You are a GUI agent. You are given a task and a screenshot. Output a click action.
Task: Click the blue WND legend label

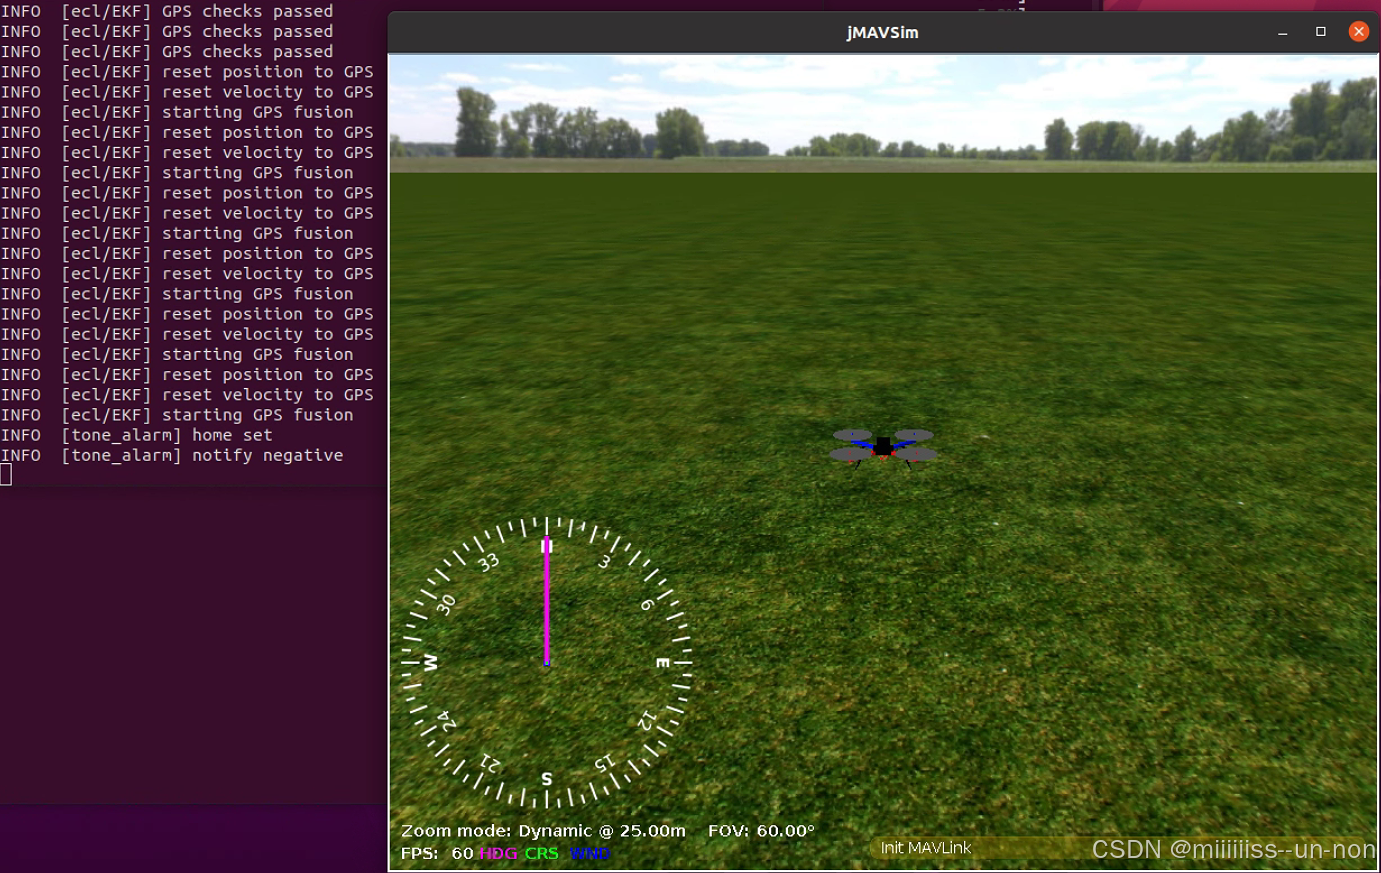[589, 853]
